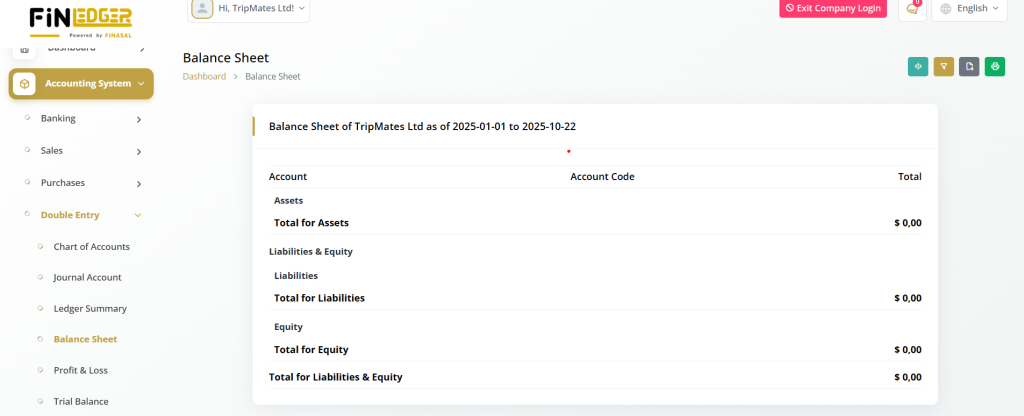Expand the Sales submenu arrow
This screenshot has height=416, width=1024.
click(x=138, y=152)
